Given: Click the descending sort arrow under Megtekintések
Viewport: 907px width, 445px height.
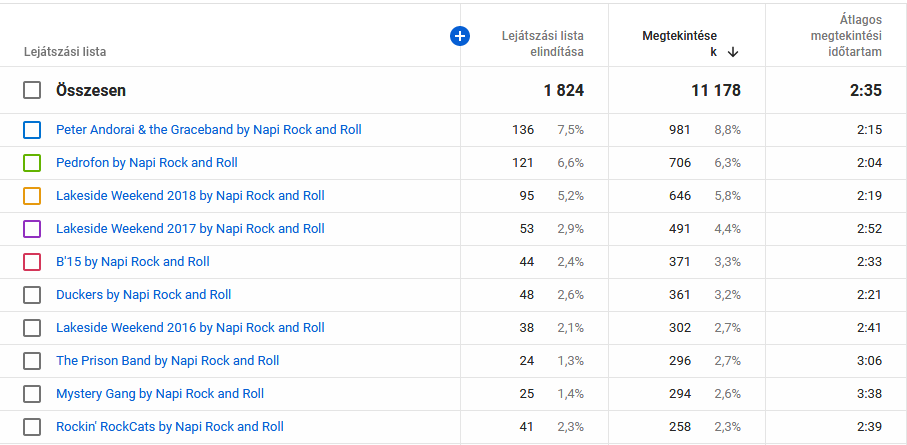Looking at the screenshot, I should tap(733, 52).
